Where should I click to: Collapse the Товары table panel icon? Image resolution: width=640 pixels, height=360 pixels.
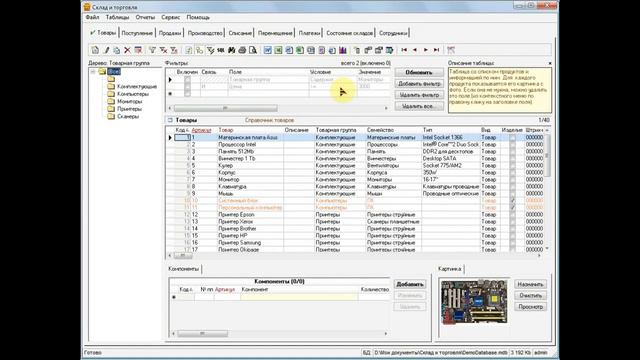[x=170, y=120]
